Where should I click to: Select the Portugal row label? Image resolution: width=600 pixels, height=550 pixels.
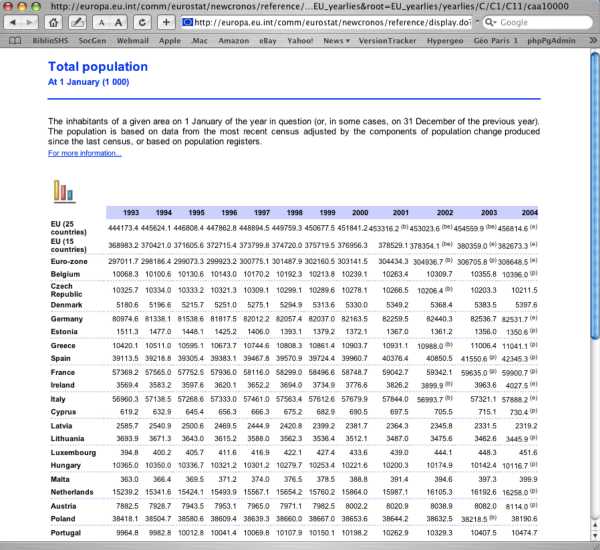[x=65, y=533]
